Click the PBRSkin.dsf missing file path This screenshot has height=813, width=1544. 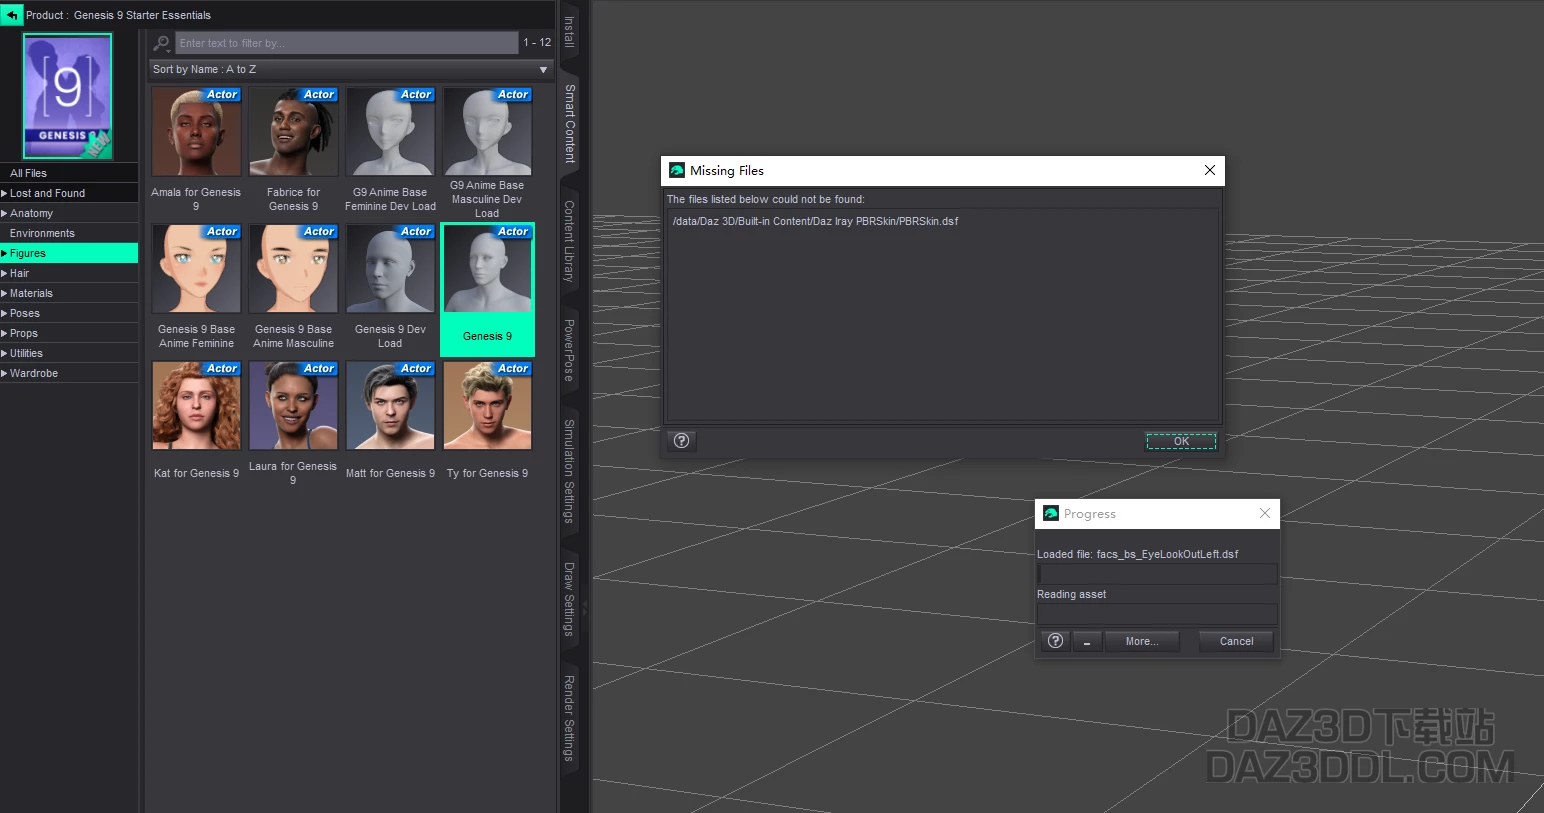pyautogui.click(x=815, y=221)
